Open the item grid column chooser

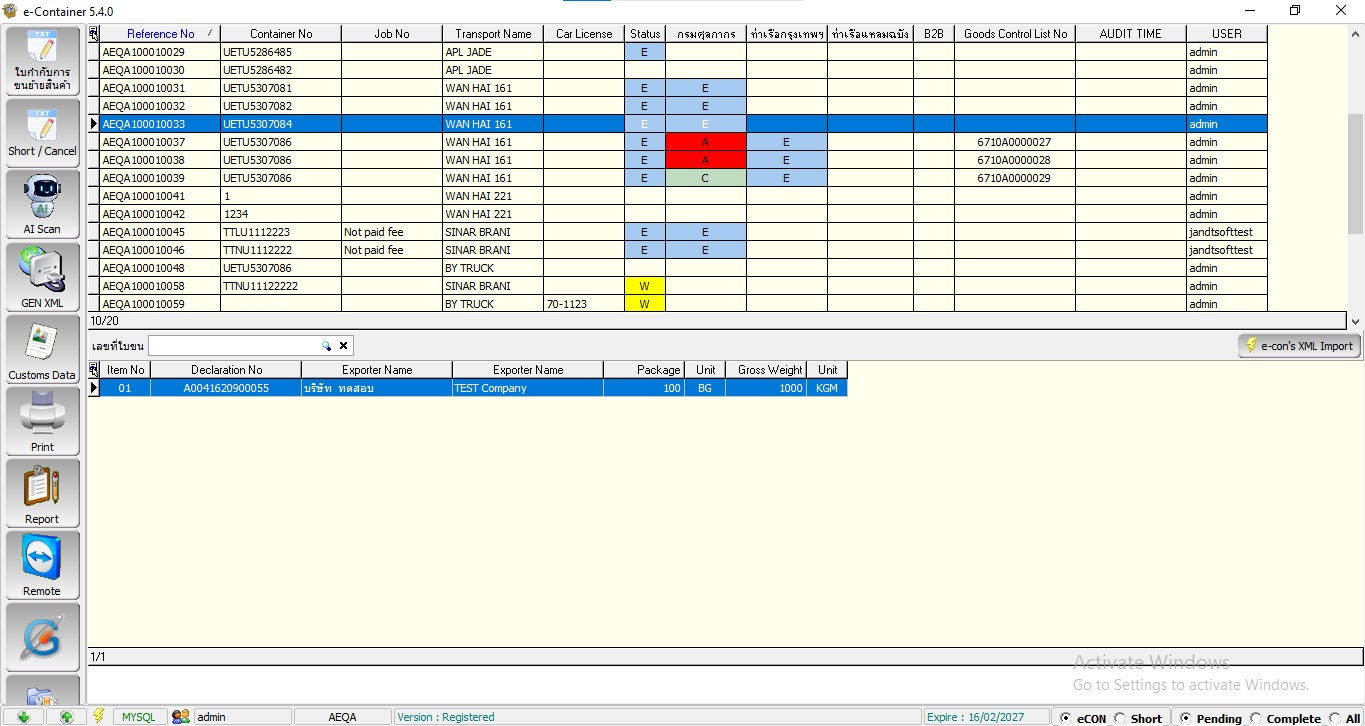[x=94, y=370]
